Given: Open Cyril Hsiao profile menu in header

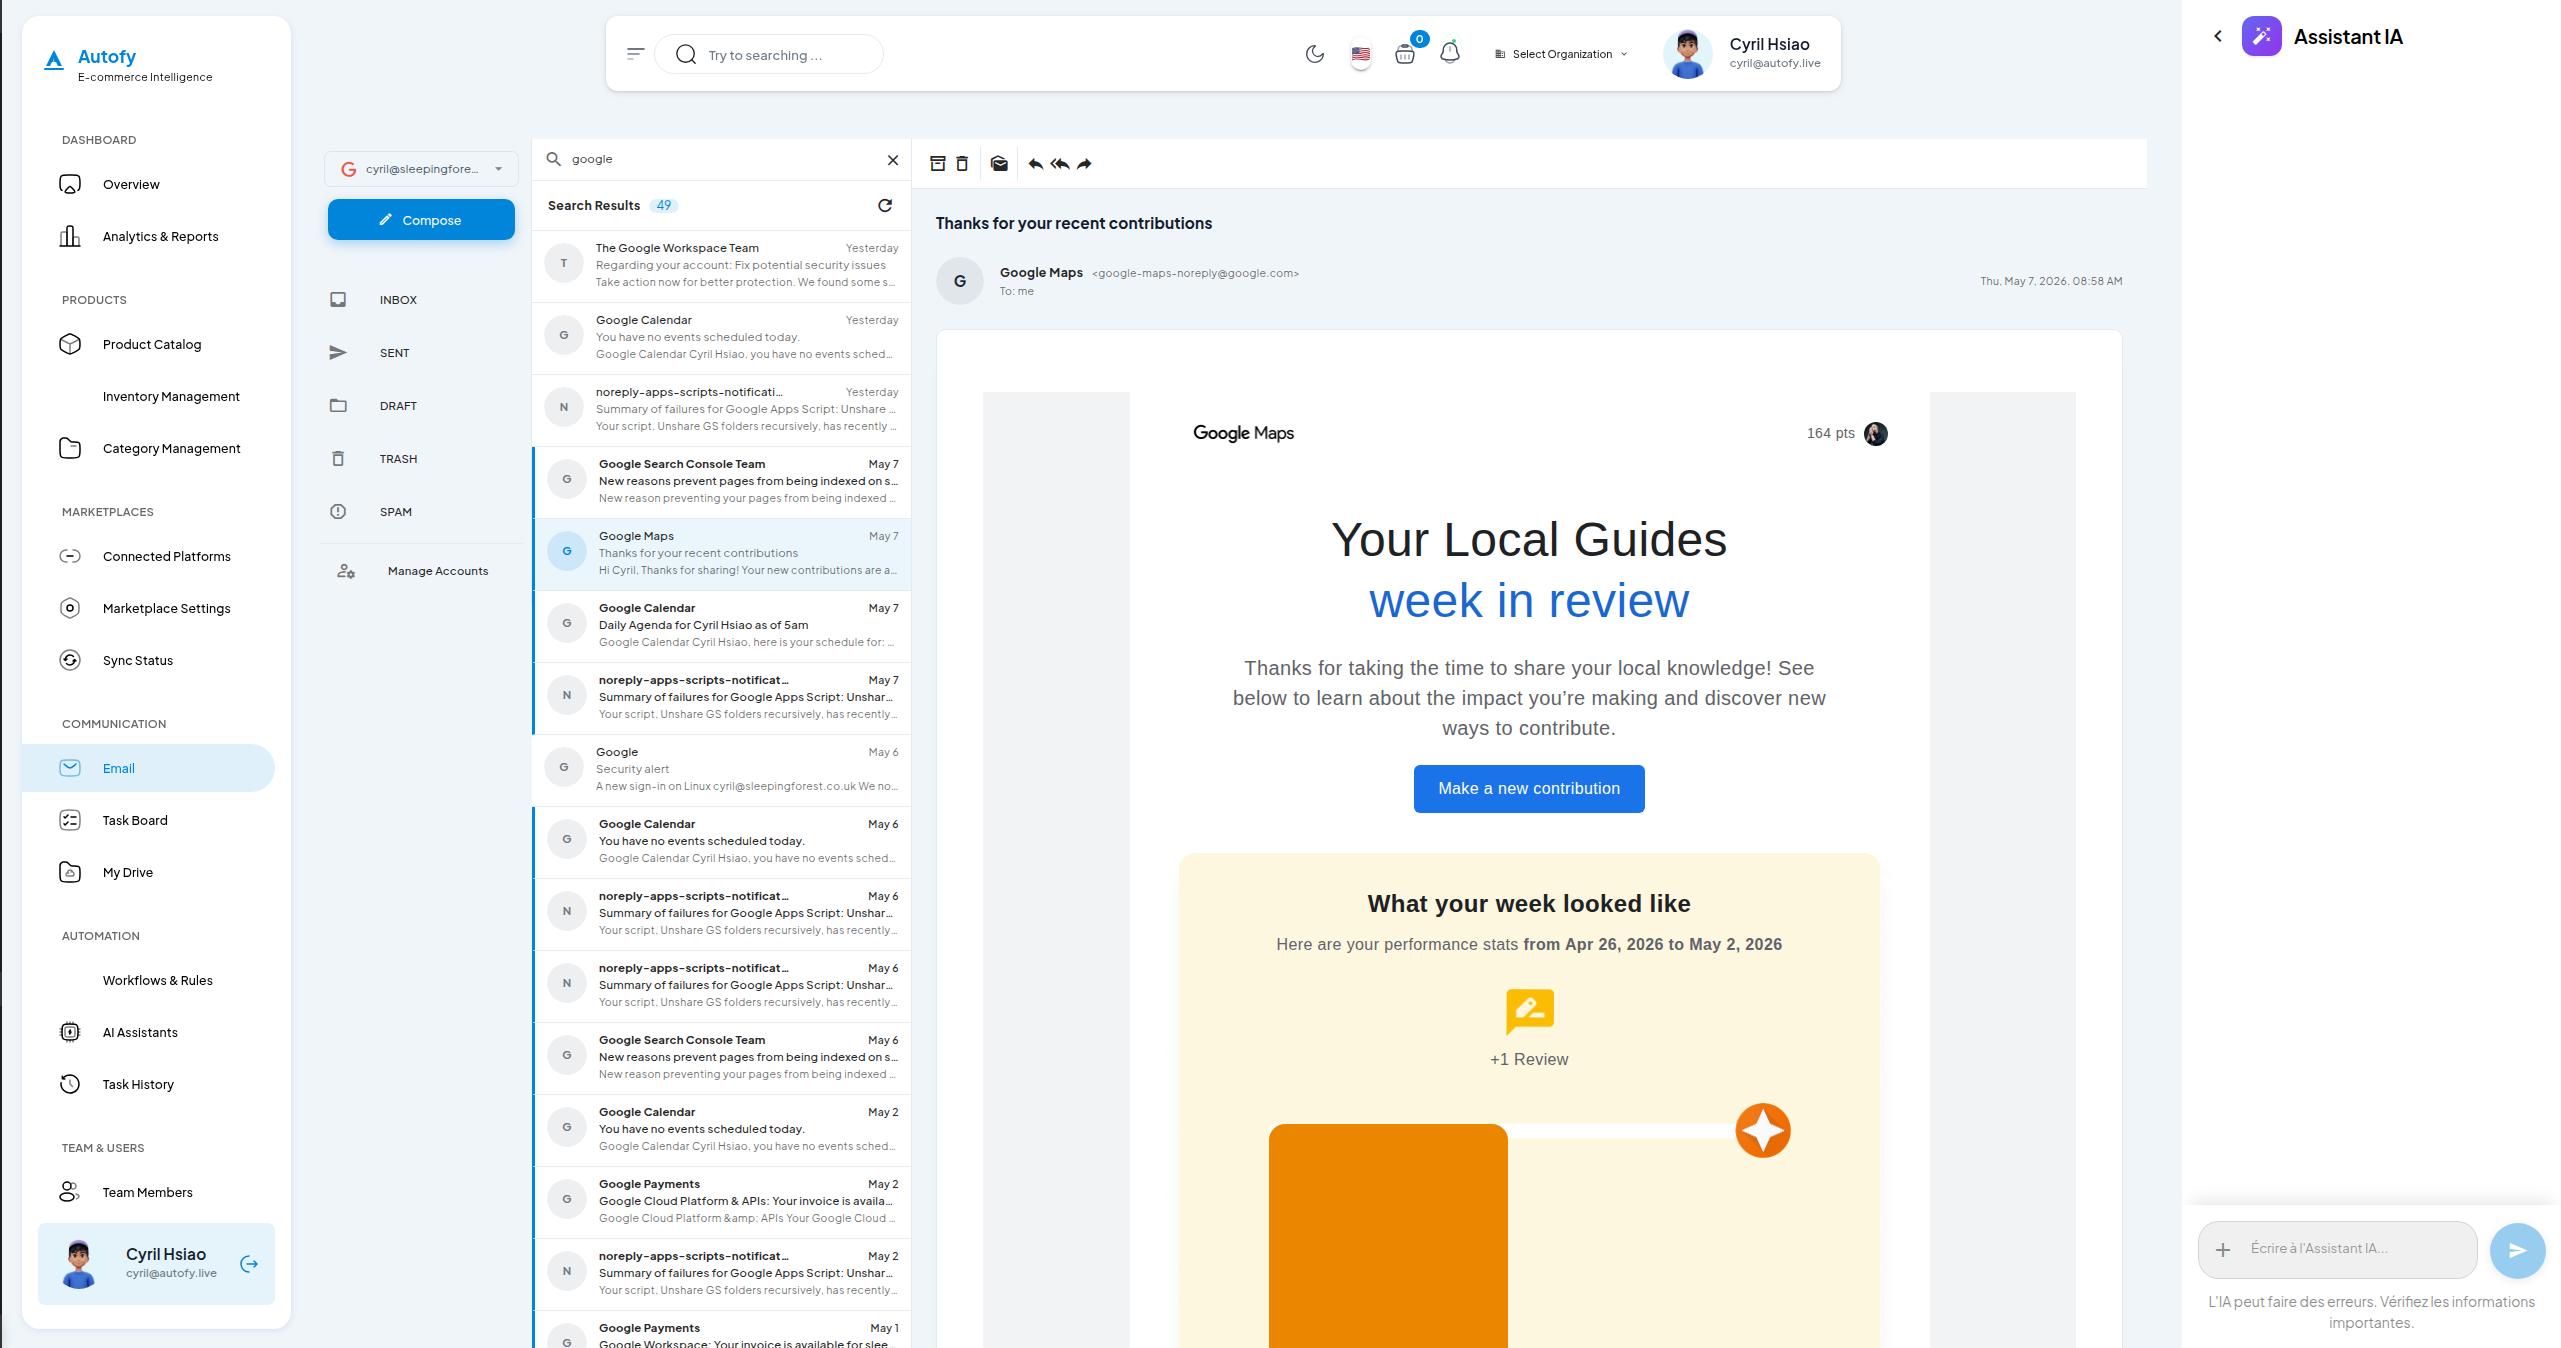Looking at the screenshot, I should click(1742, 53).
